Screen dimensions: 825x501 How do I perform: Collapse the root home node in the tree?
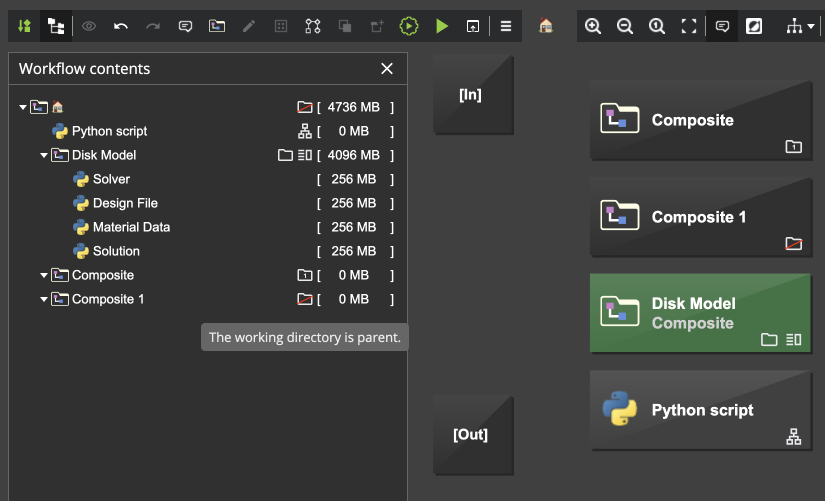coord(23,107)
